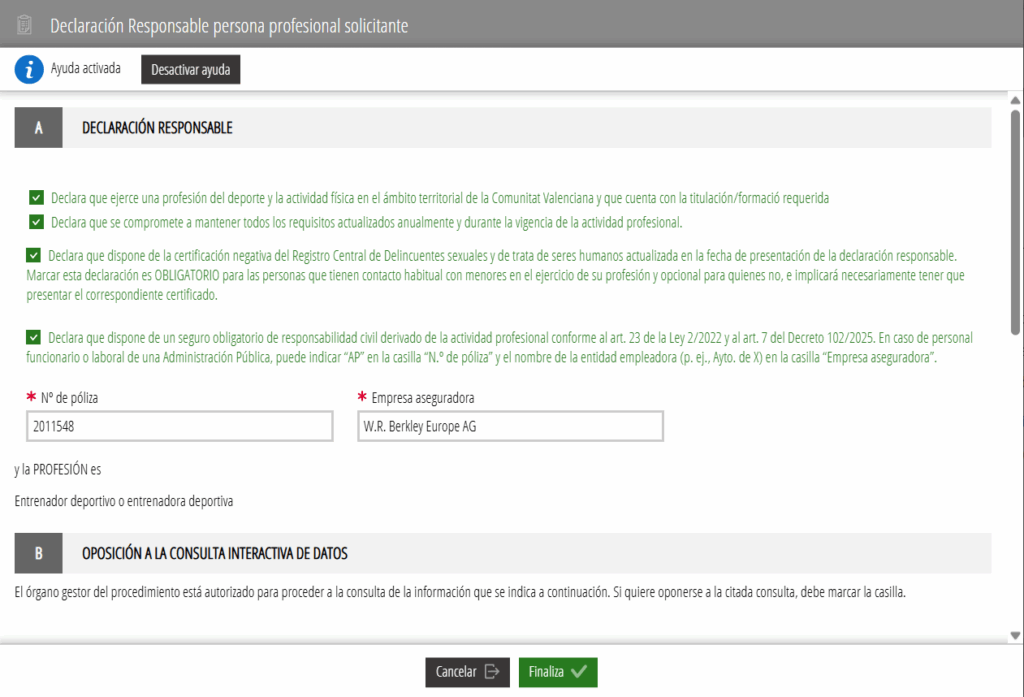Click the section B letter badge
The width and height of the screenshot is (1024, 697).
tap(39, 553)
